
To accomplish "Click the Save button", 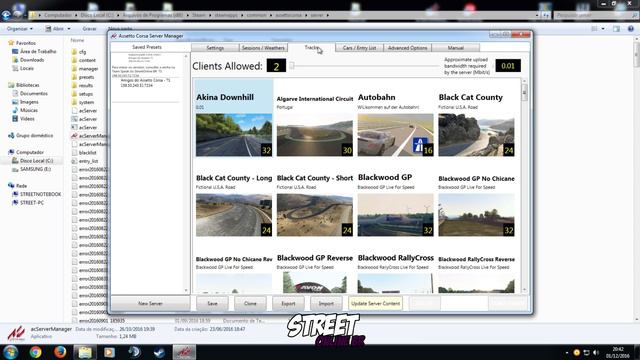I will tap(212, 303).
